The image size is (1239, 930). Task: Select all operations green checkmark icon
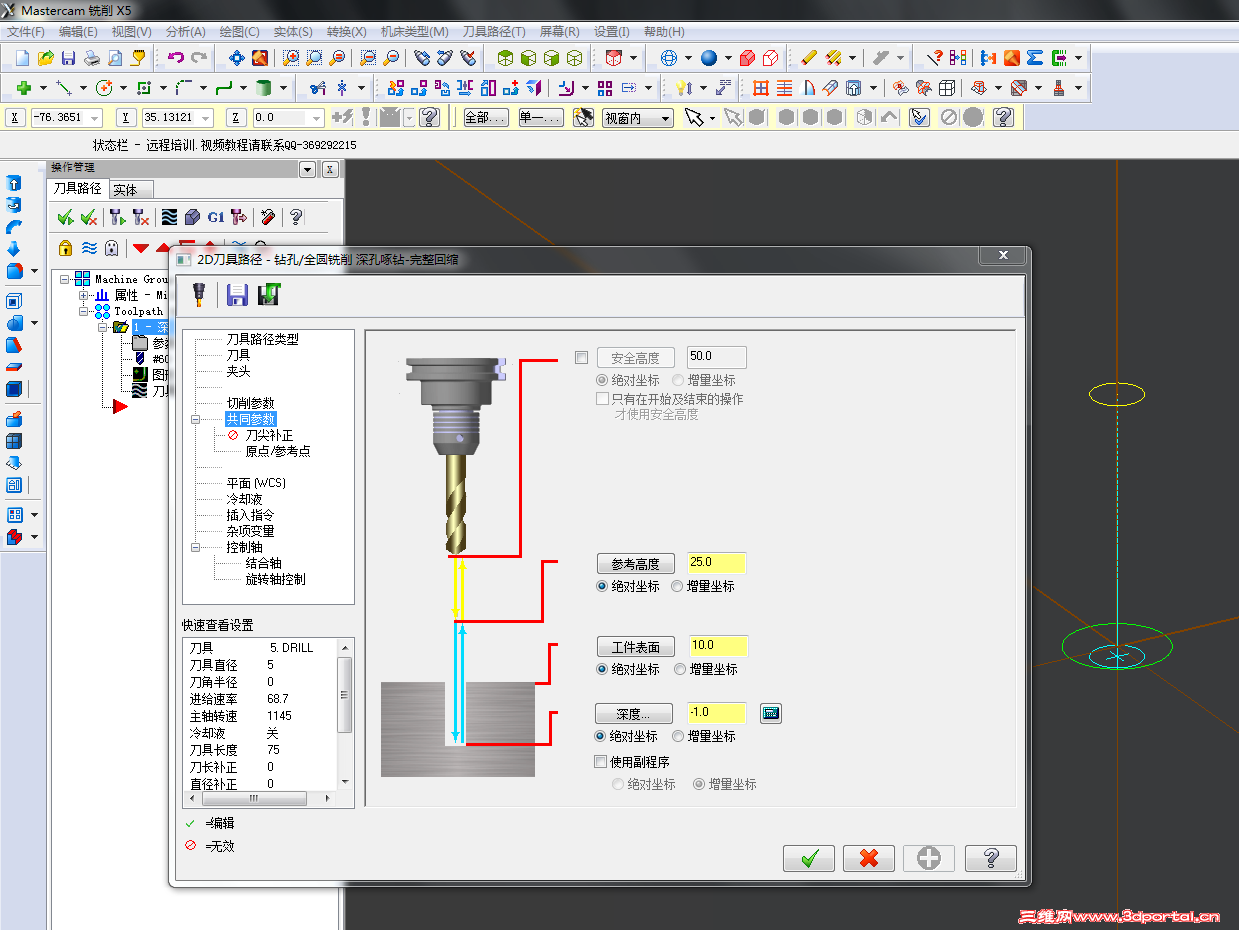point(66,217)
